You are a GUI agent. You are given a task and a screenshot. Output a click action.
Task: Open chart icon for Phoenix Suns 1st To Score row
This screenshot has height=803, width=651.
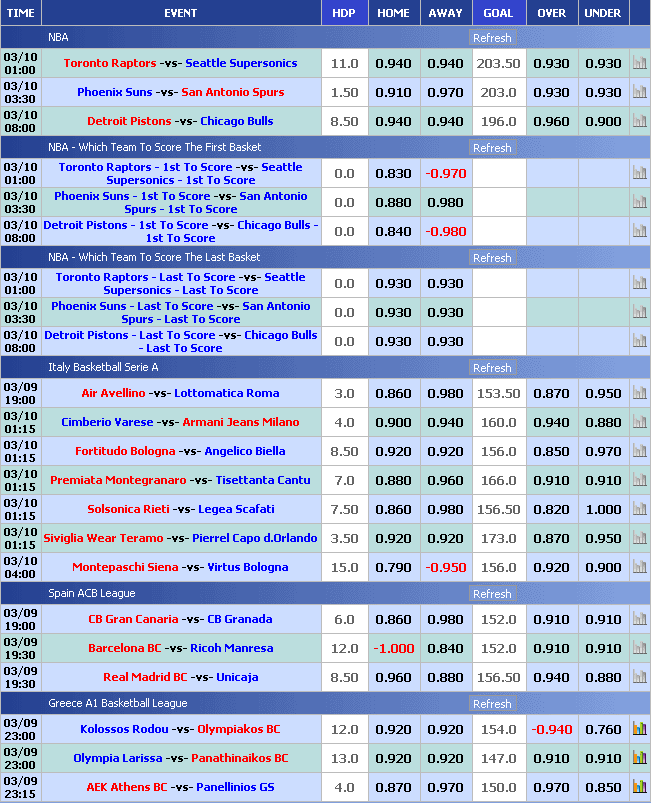pyautogui.click(x=639, y=202)
